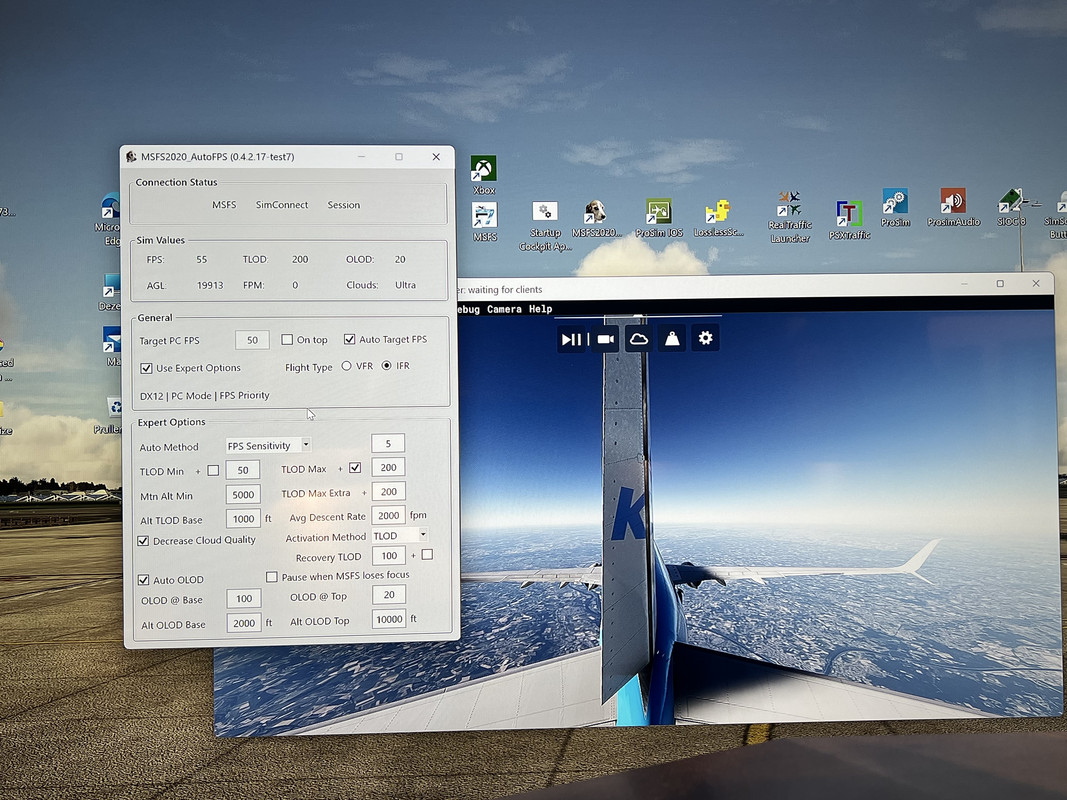Viewport: 1067px width, 800px height.
Task: Click the Alt OLOD Base field
Action: [x=244, y=623]
